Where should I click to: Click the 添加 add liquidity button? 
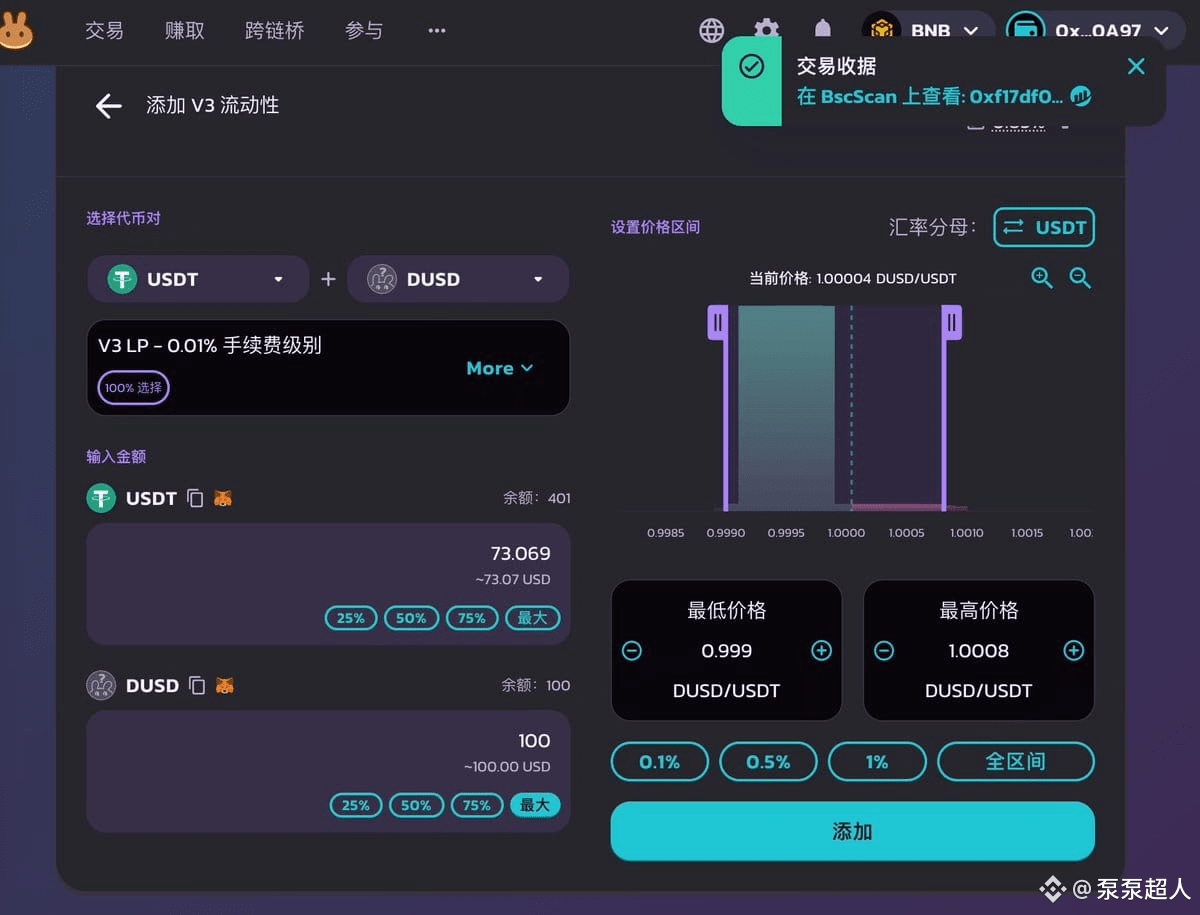click(x=851, y=831)
